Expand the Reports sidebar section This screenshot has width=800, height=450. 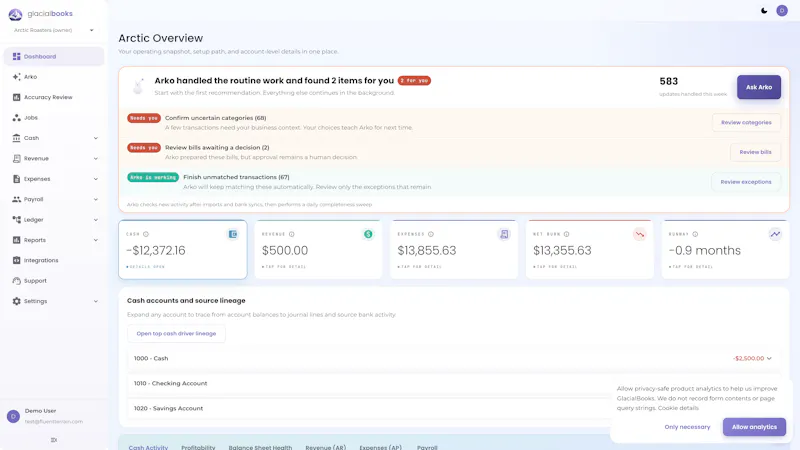(95, 240)
